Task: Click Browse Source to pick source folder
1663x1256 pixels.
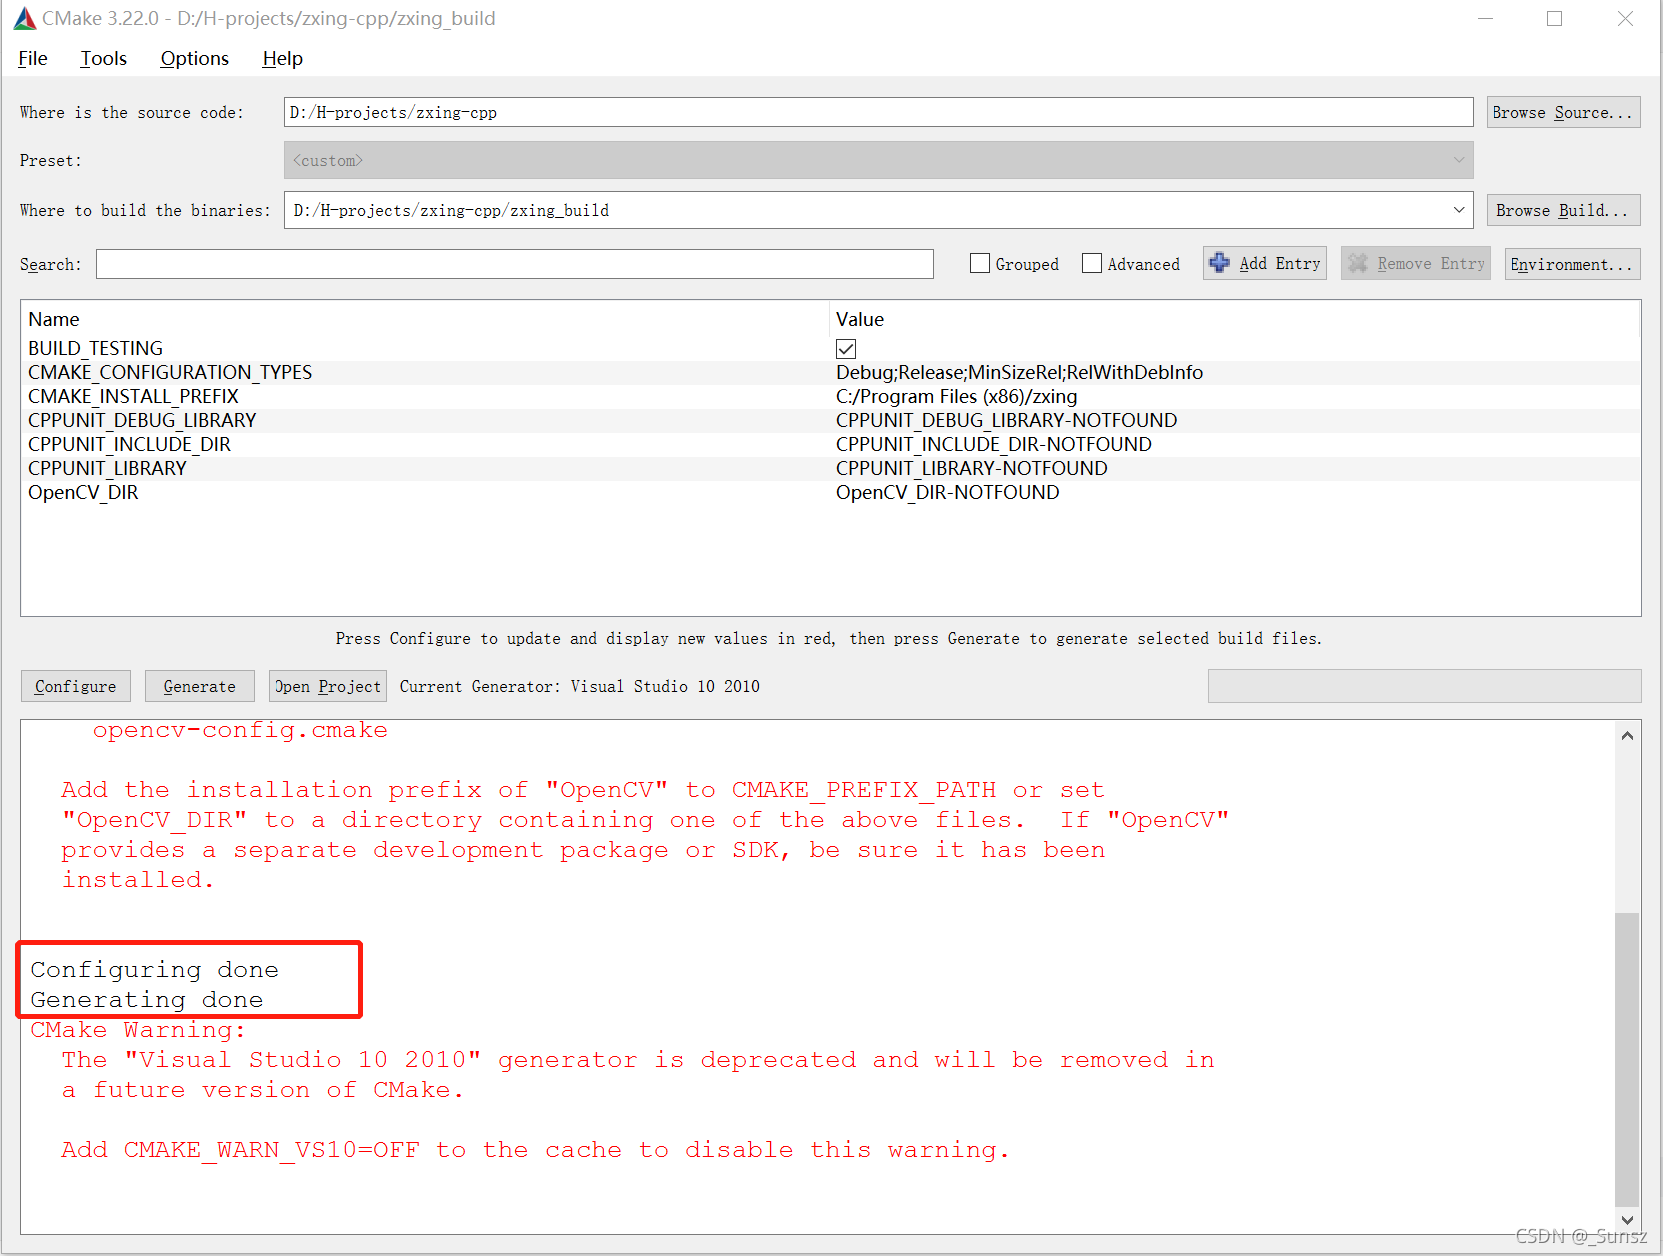Action: (1562, 112)
